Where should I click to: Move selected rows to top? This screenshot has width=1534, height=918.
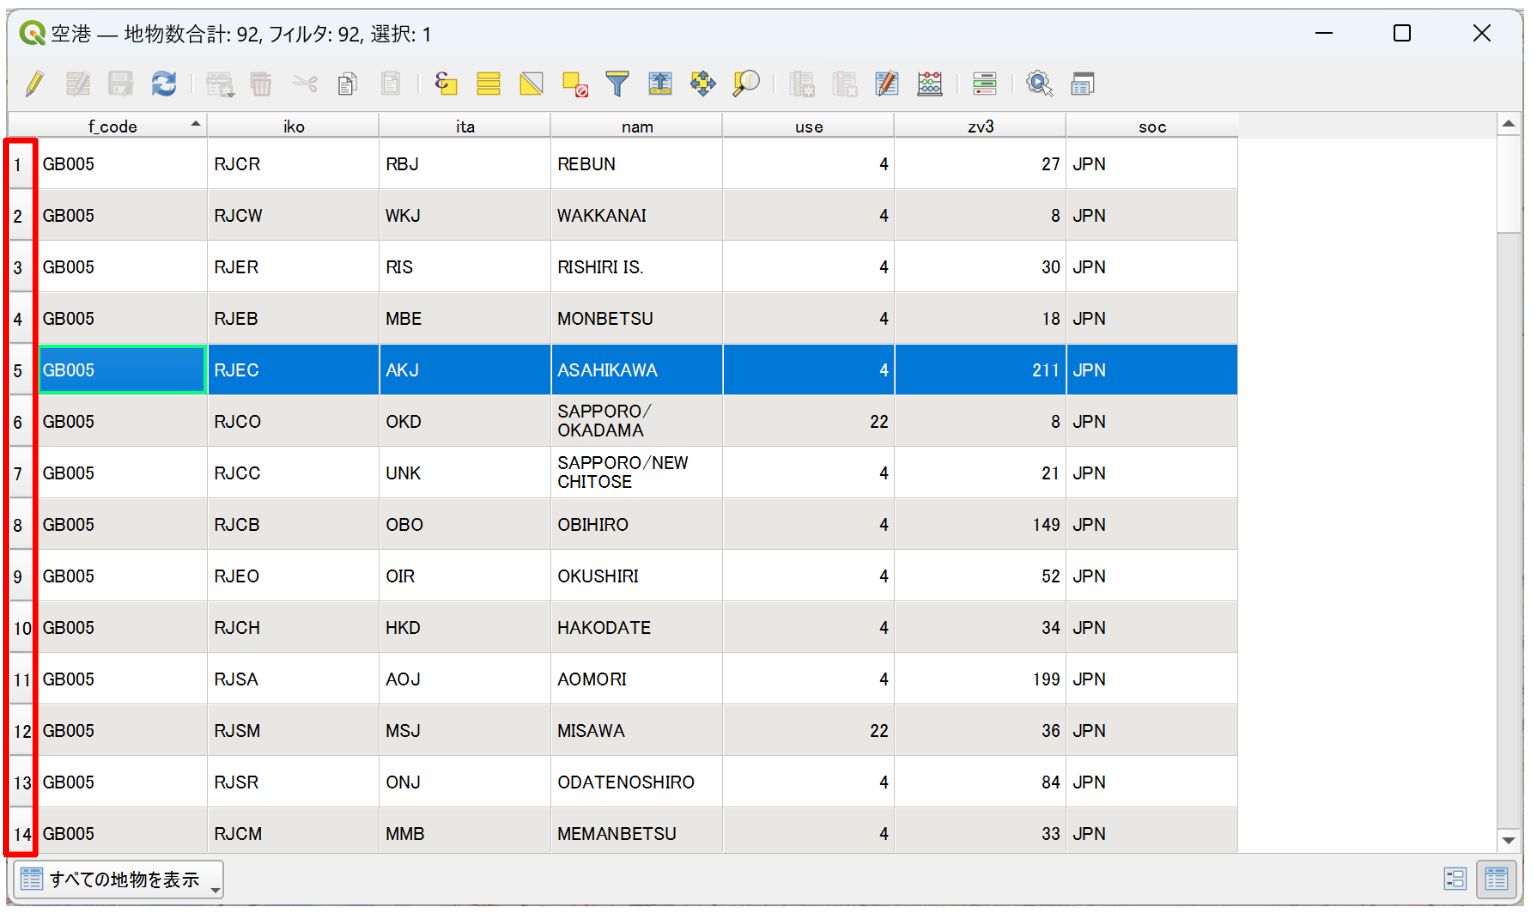[x=660, y=84]
